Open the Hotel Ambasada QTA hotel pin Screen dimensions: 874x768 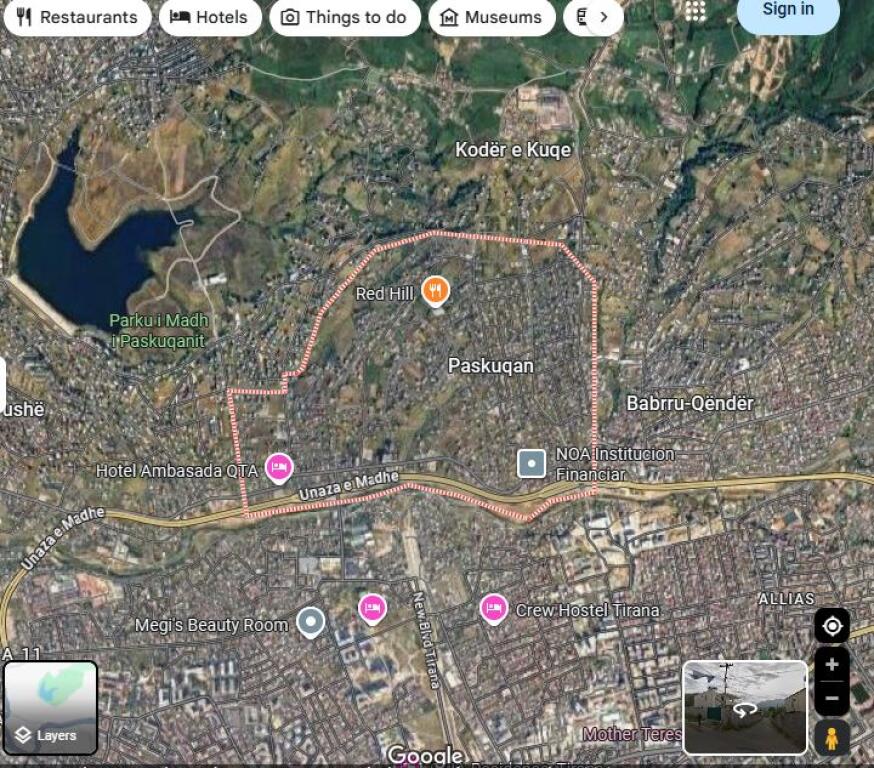tap(281, 466)
